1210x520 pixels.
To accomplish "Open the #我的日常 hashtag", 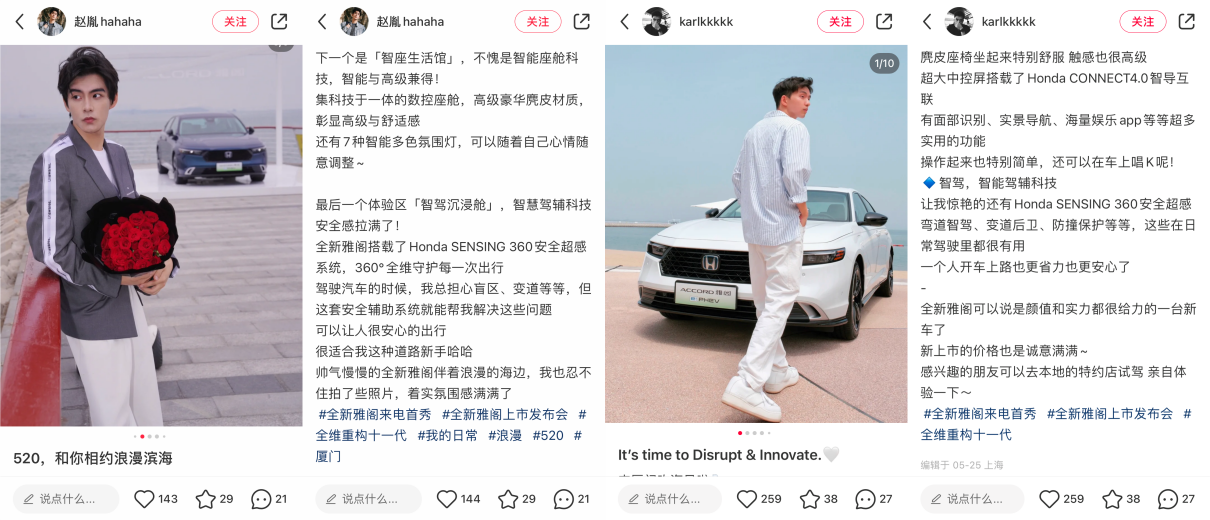I will [447, 436].
